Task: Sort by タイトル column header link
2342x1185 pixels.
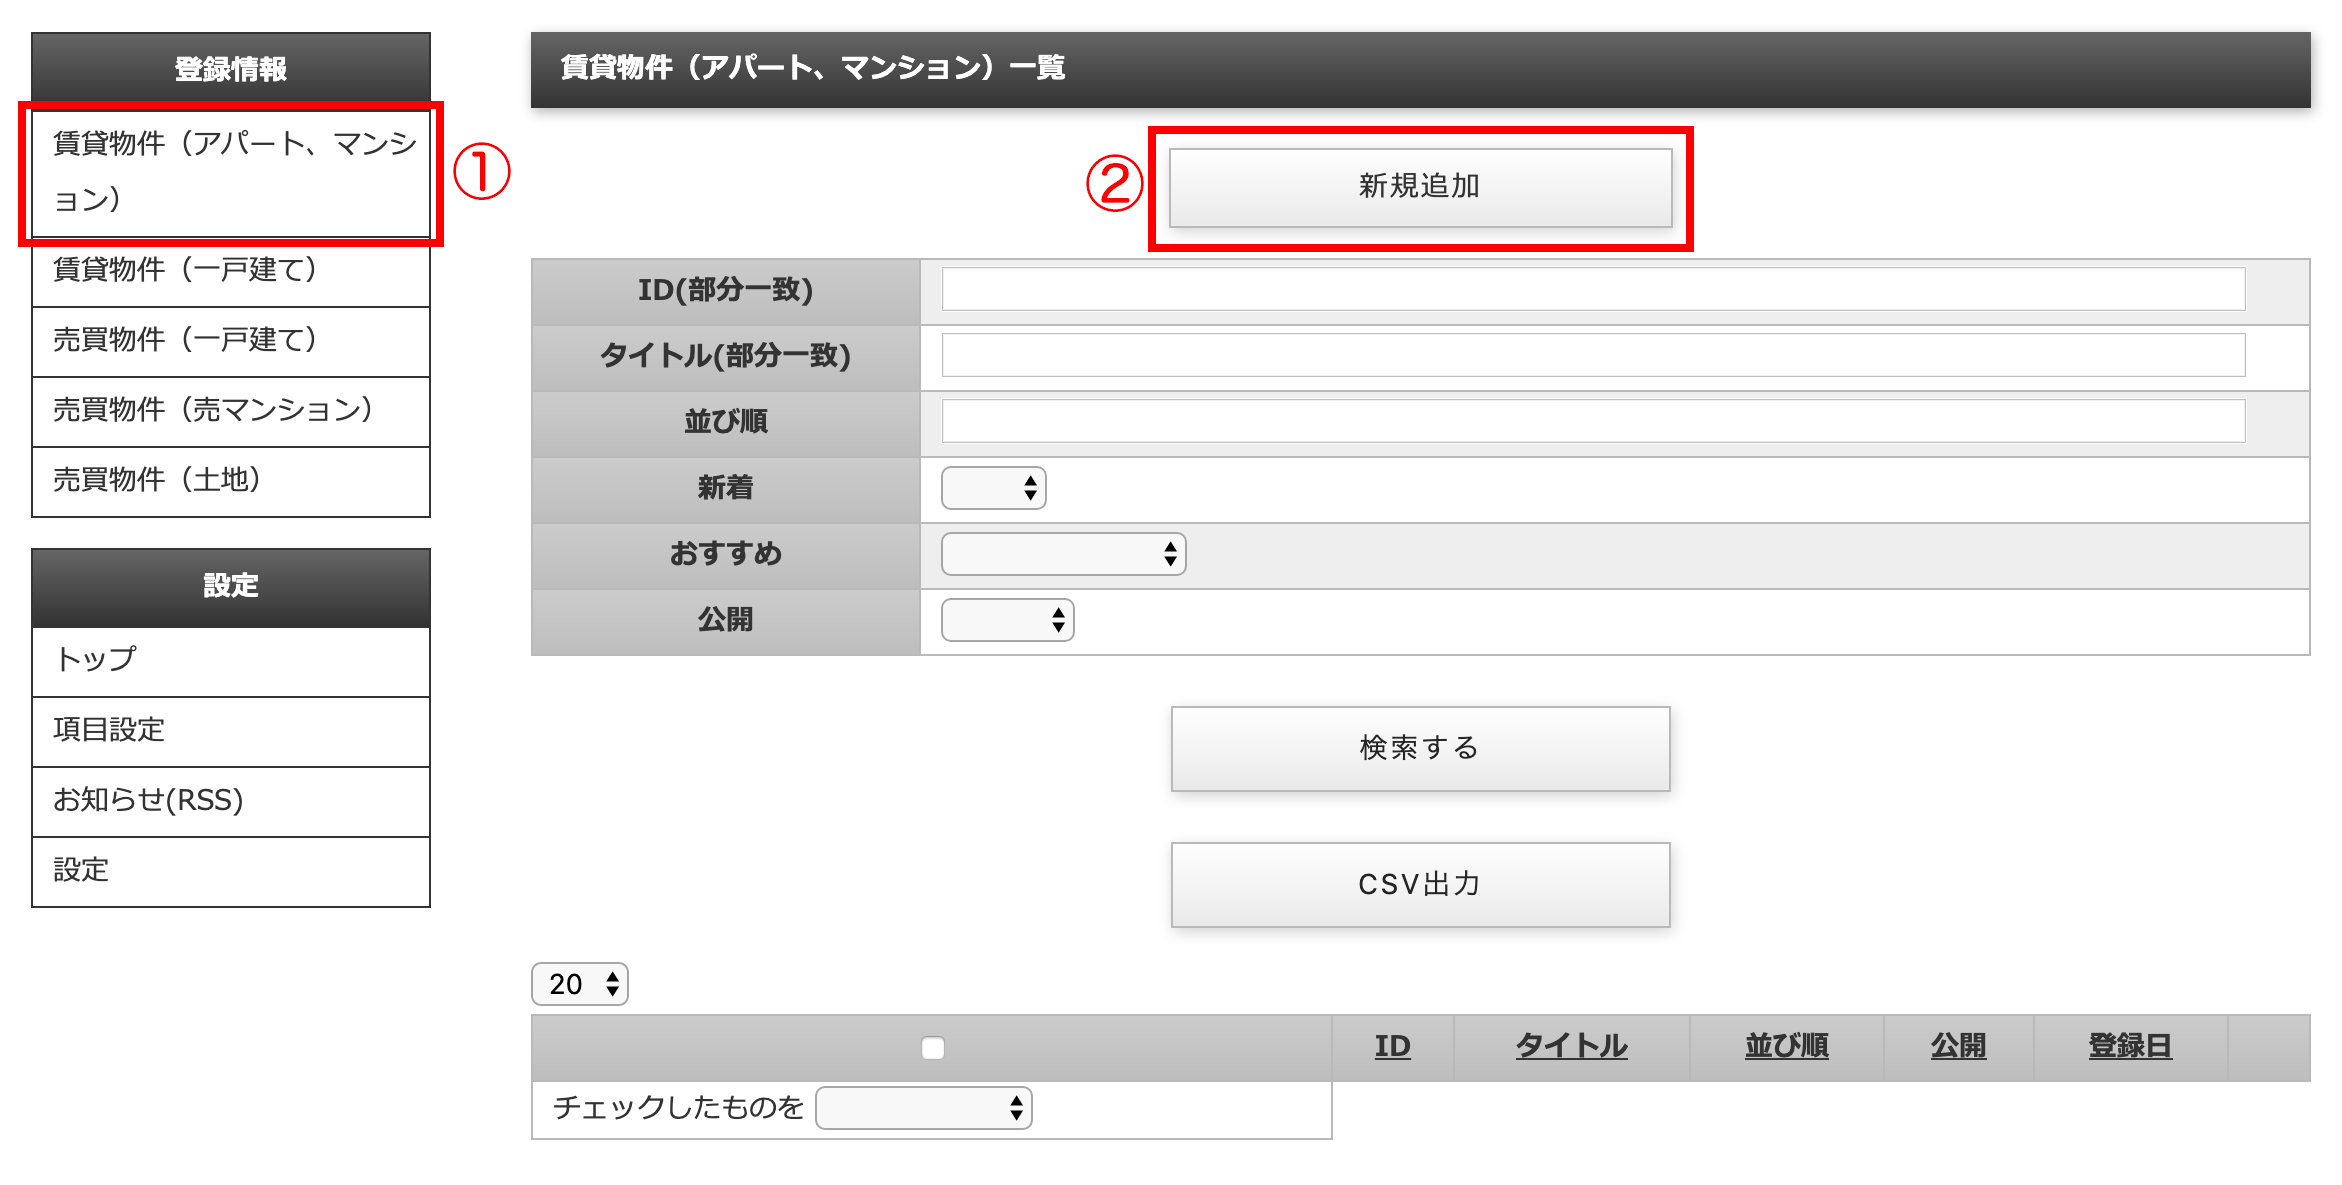Action: click(x=1571, y=1046)
